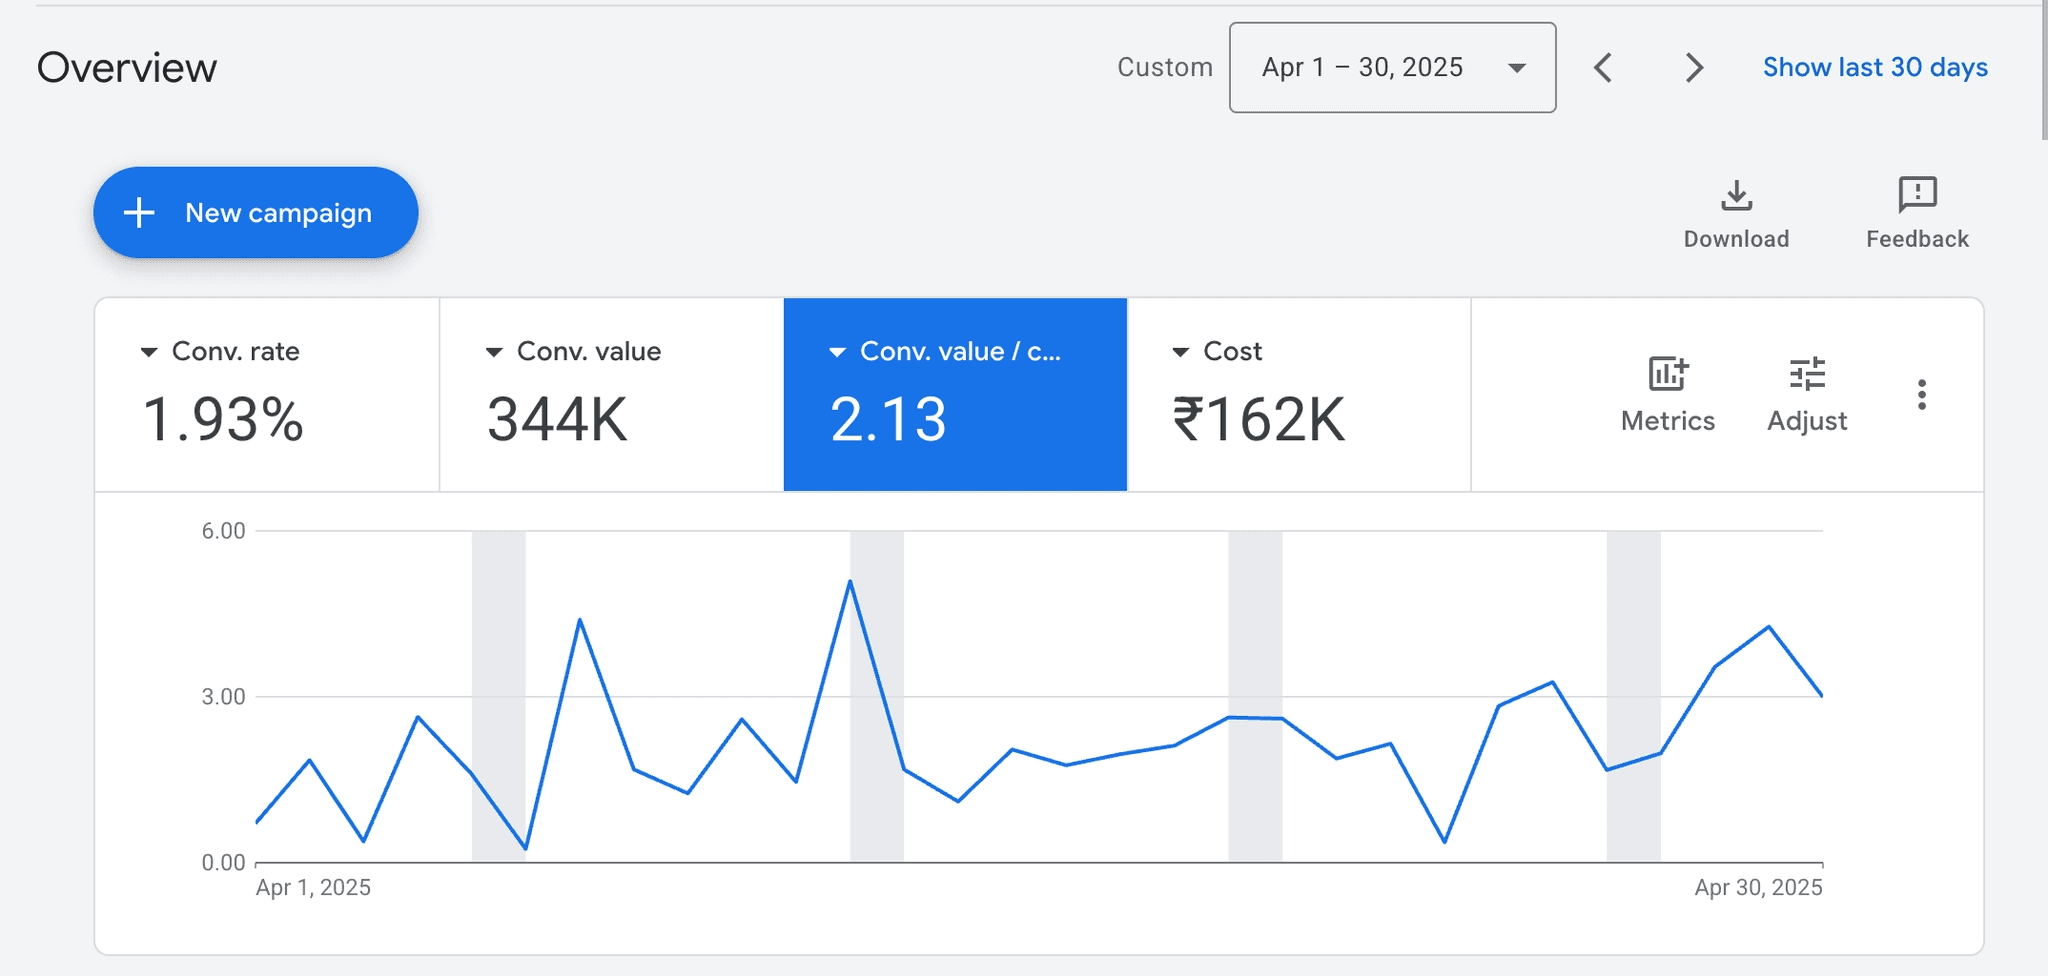
Task: Open the three-dot more options menu
Action: coord(1921,395)
